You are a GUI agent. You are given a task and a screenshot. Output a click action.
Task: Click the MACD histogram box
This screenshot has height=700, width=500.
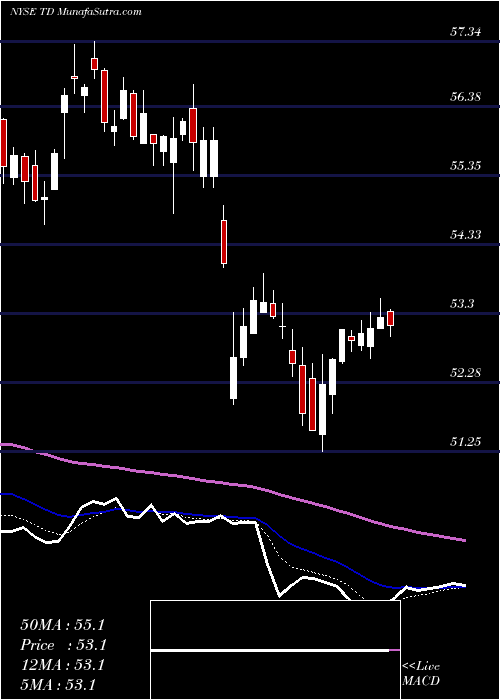275,650
